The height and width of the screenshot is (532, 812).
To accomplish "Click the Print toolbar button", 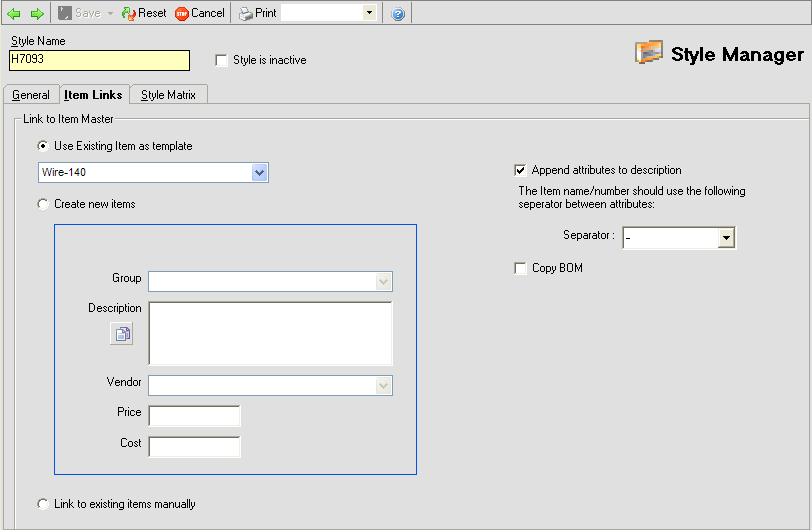I will click(257, 14).
